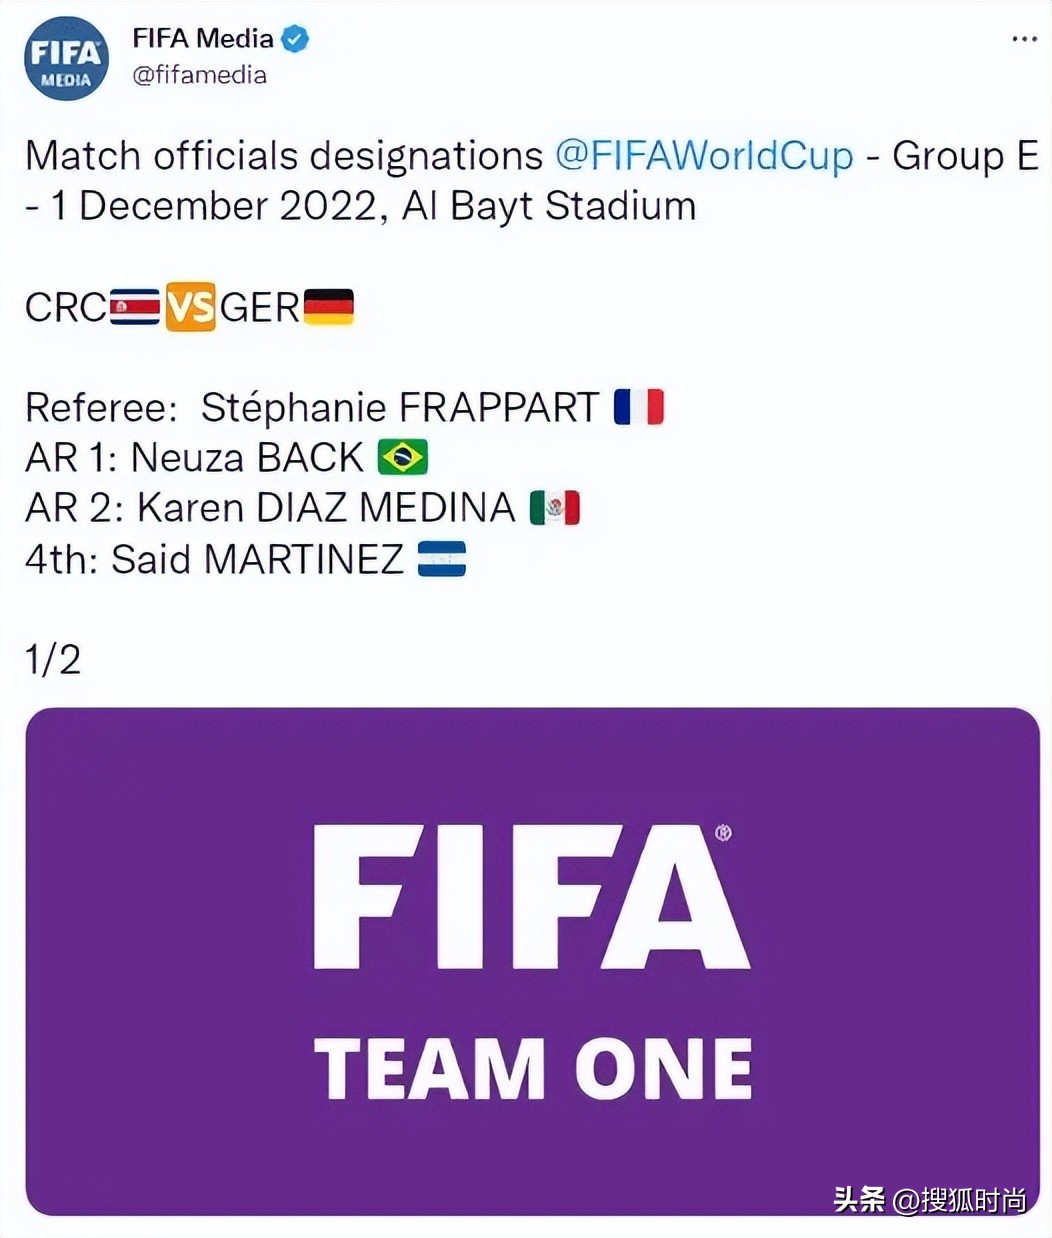This screenshot has height=1238, width=1052.
Task: Click the Costa Rica flag emoji
Action: (135, 307)
